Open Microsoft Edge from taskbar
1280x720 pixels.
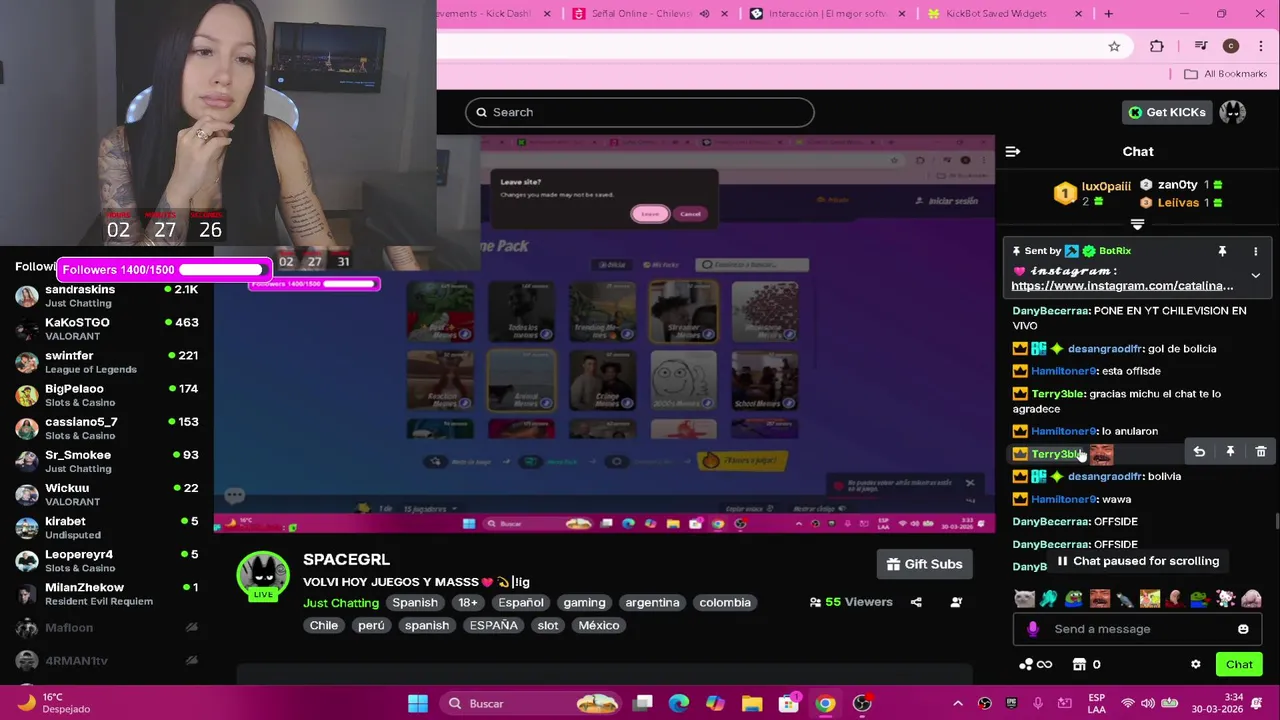(678, 703)
